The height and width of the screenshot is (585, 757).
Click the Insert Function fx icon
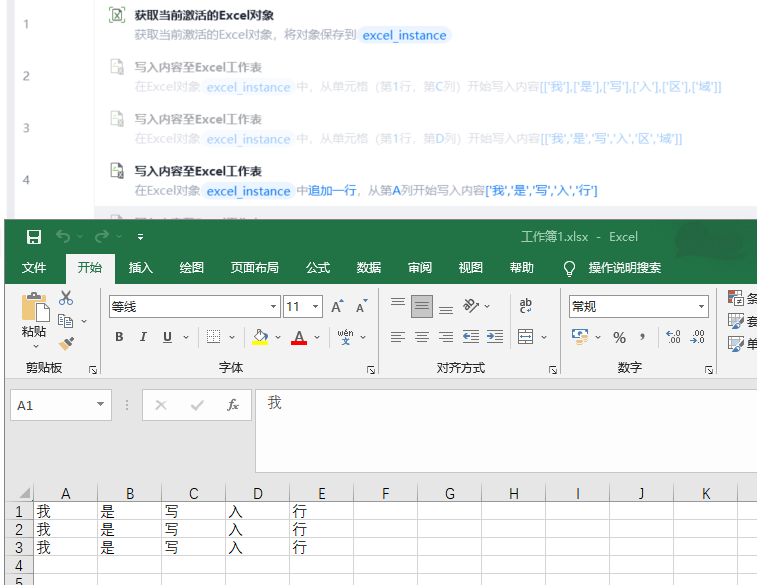233,405
